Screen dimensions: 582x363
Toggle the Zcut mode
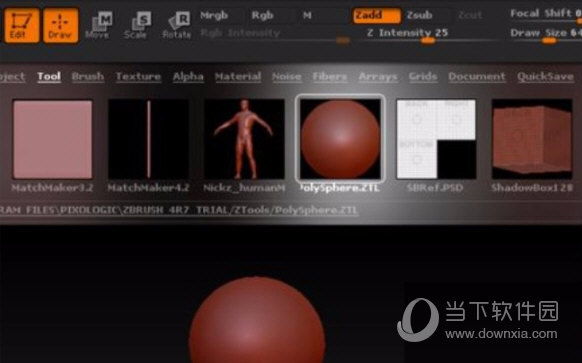[470, 16]
